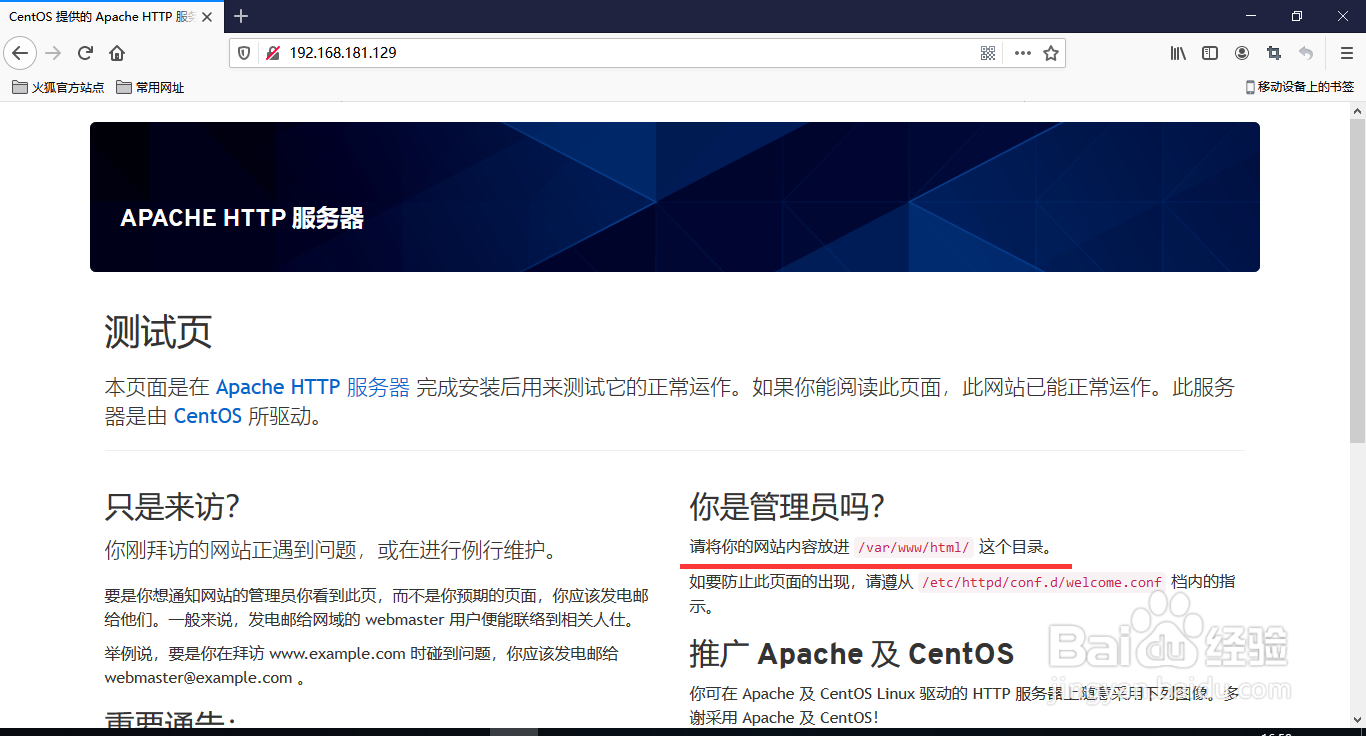
Task: Bookmark this page with the star icon
Action: pyautogui.click(x=1051, y=53)
